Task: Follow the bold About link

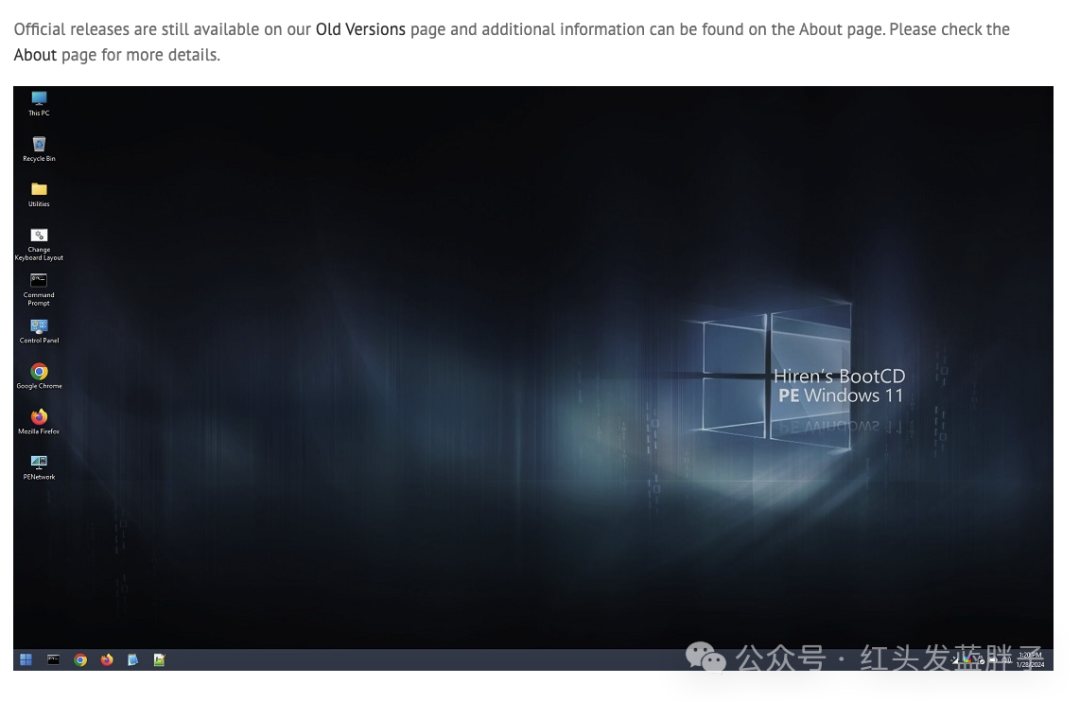Action: [35, 54]
